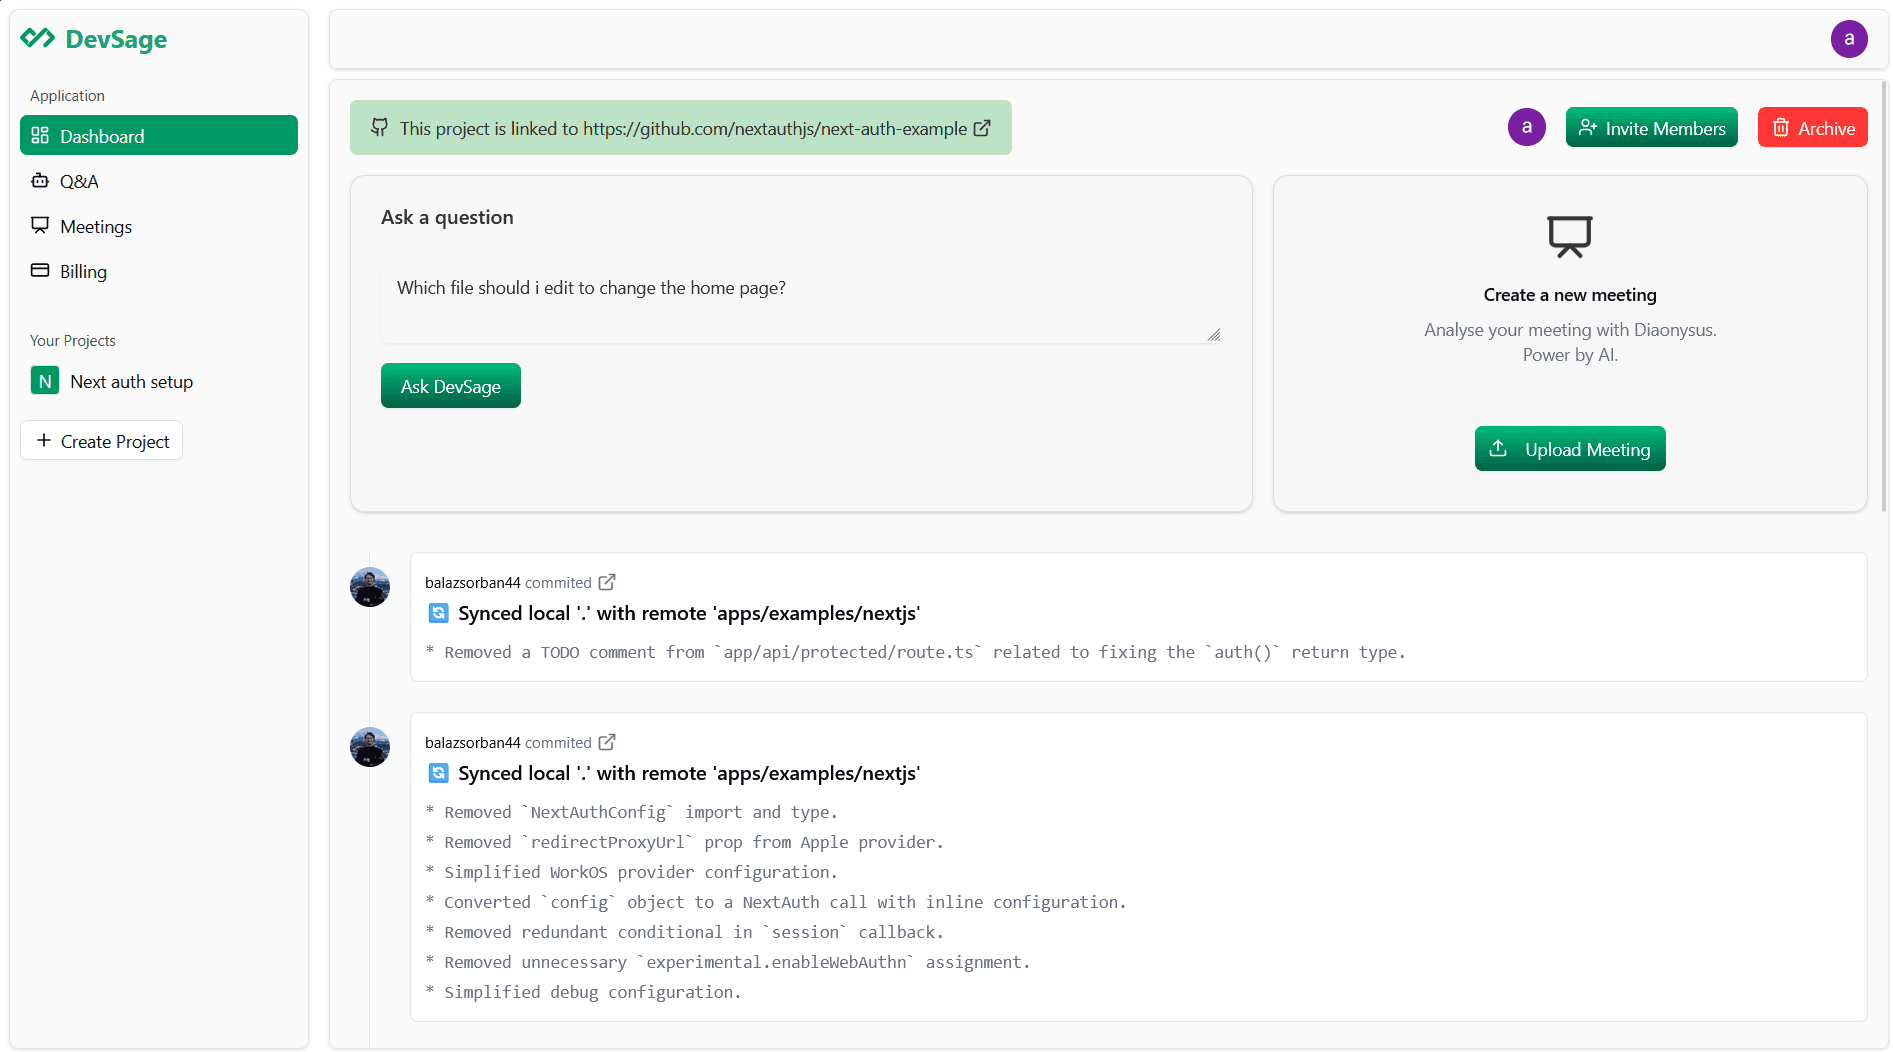Screen dimensions: 1893x1052
Task: Click the Meetings chat icon in sidebar
Action: [40, 226]
